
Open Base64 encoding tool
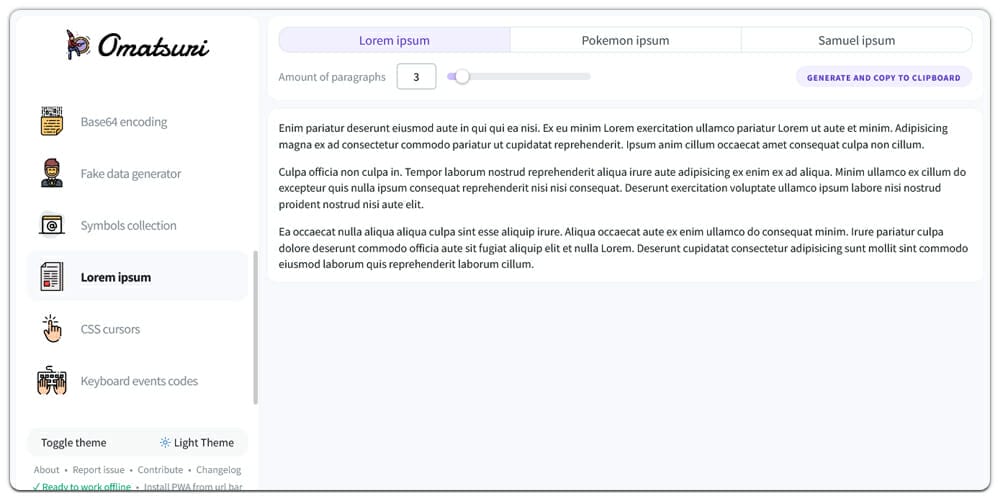(137, 122)
